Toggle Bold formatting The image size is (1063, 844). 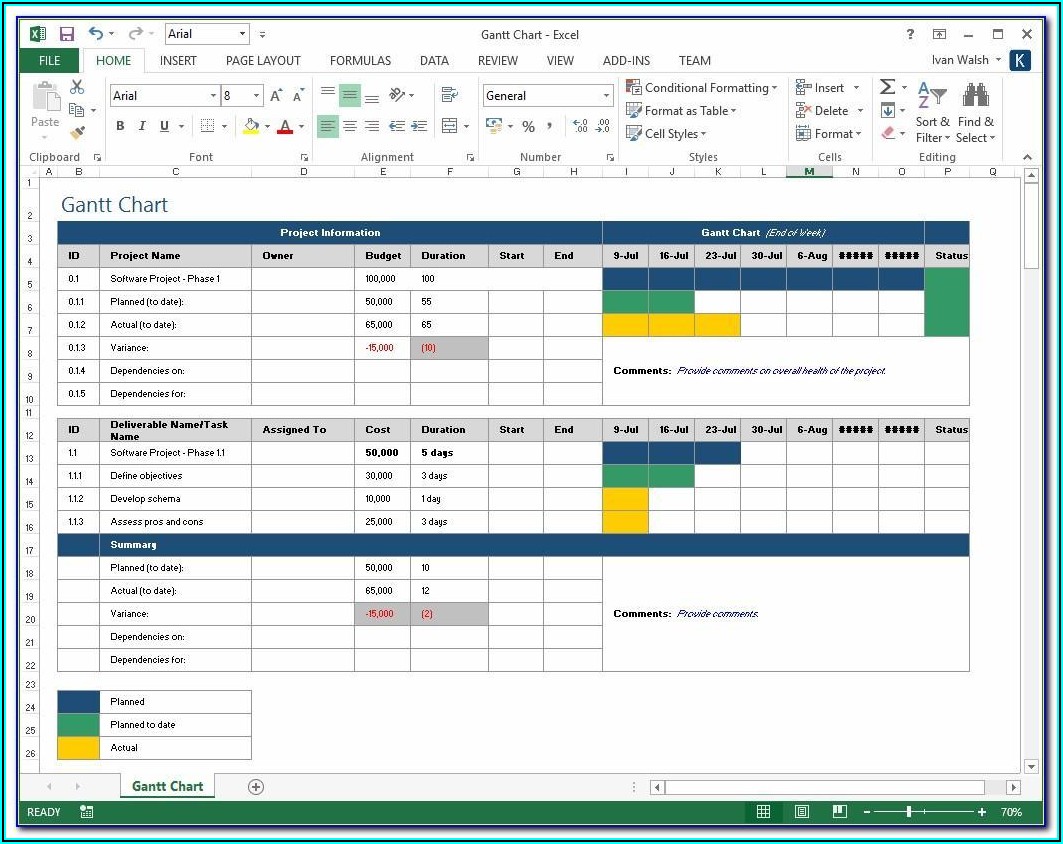[x=120, y=126]
